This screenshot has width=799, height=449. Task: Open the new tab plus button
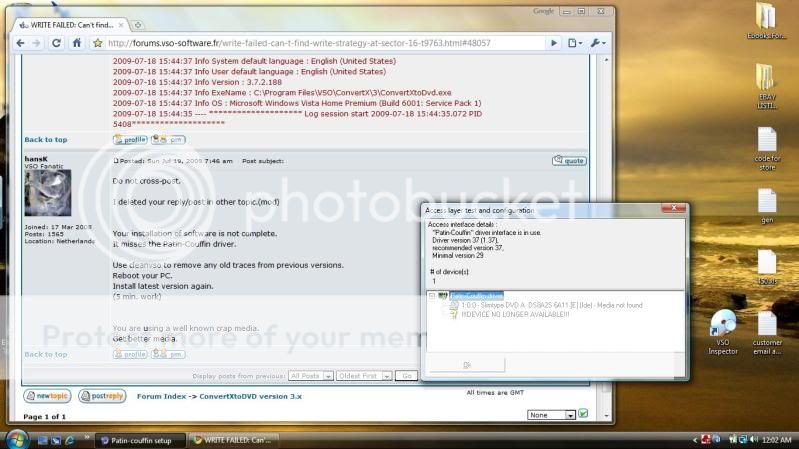tap(138, 24)
